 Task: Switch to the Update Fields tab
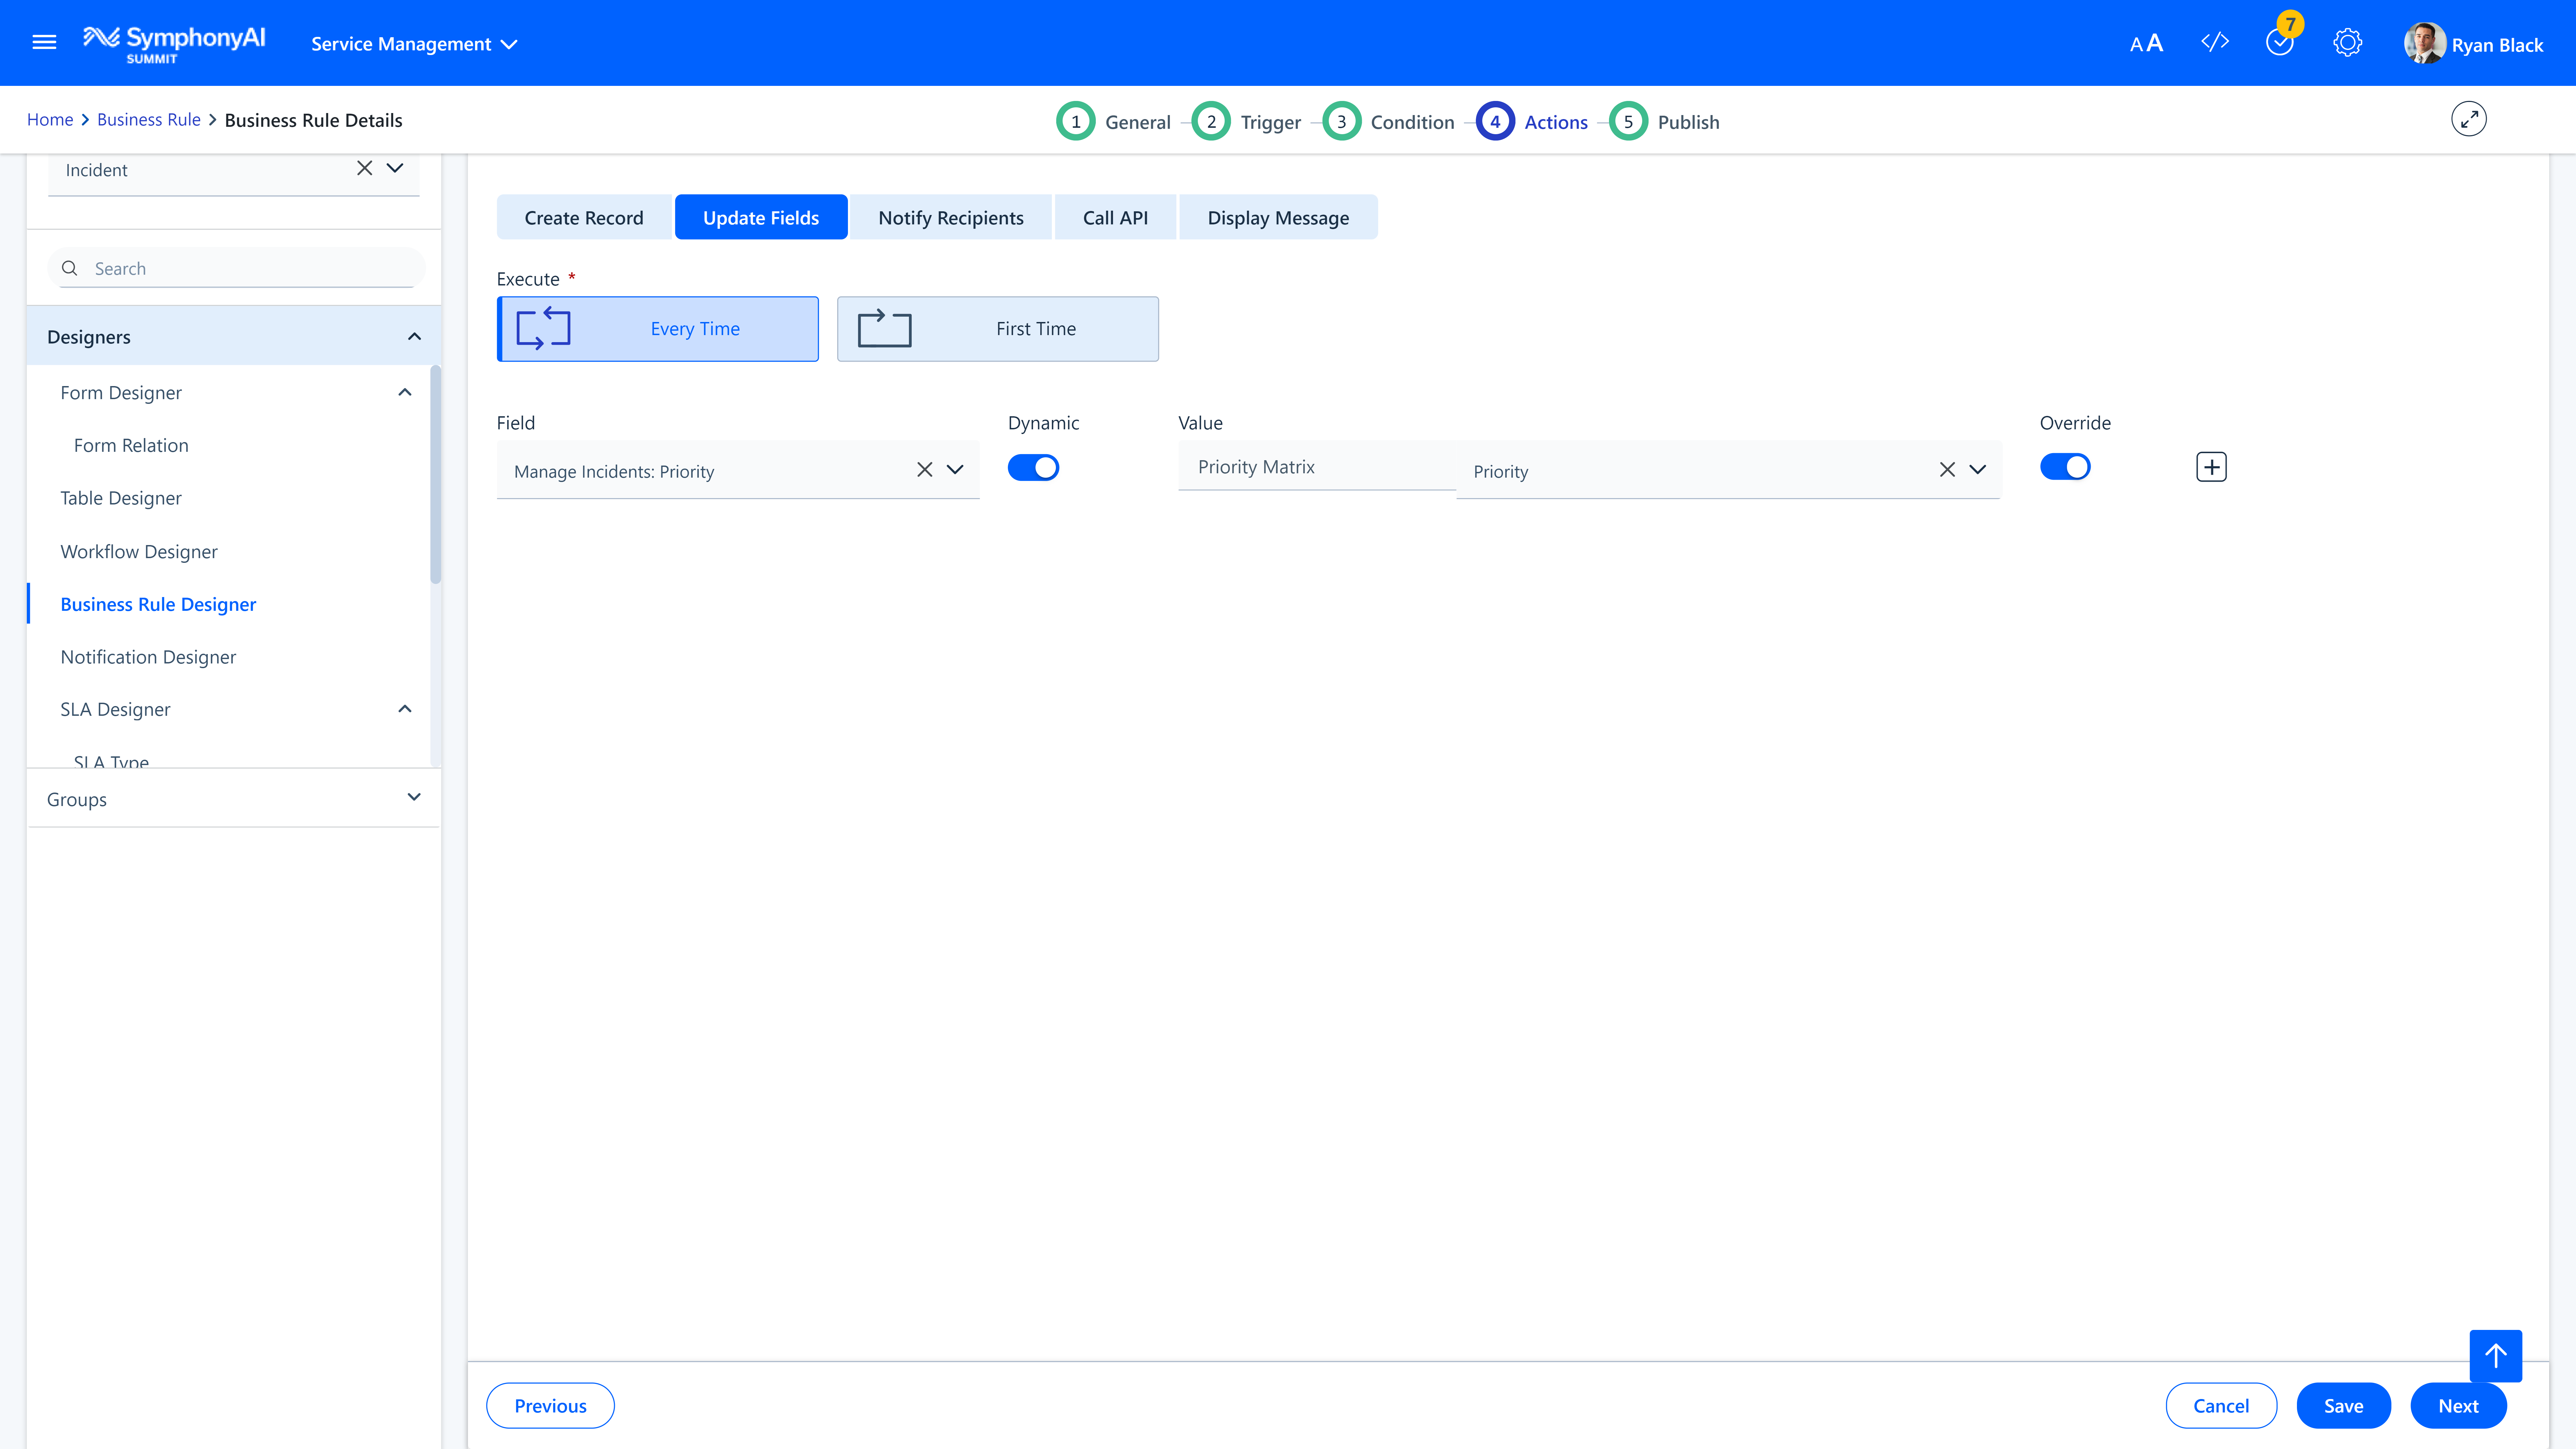(761, 217)
